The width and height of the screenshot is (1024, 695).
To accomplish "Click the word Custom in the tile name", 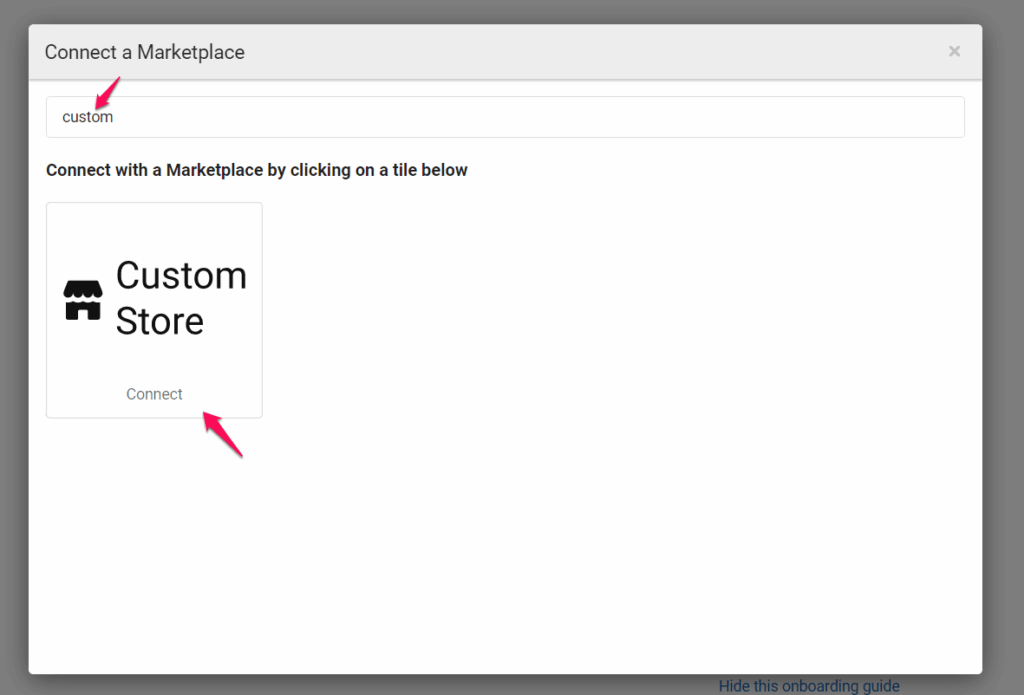I will (x=181, y=275).
